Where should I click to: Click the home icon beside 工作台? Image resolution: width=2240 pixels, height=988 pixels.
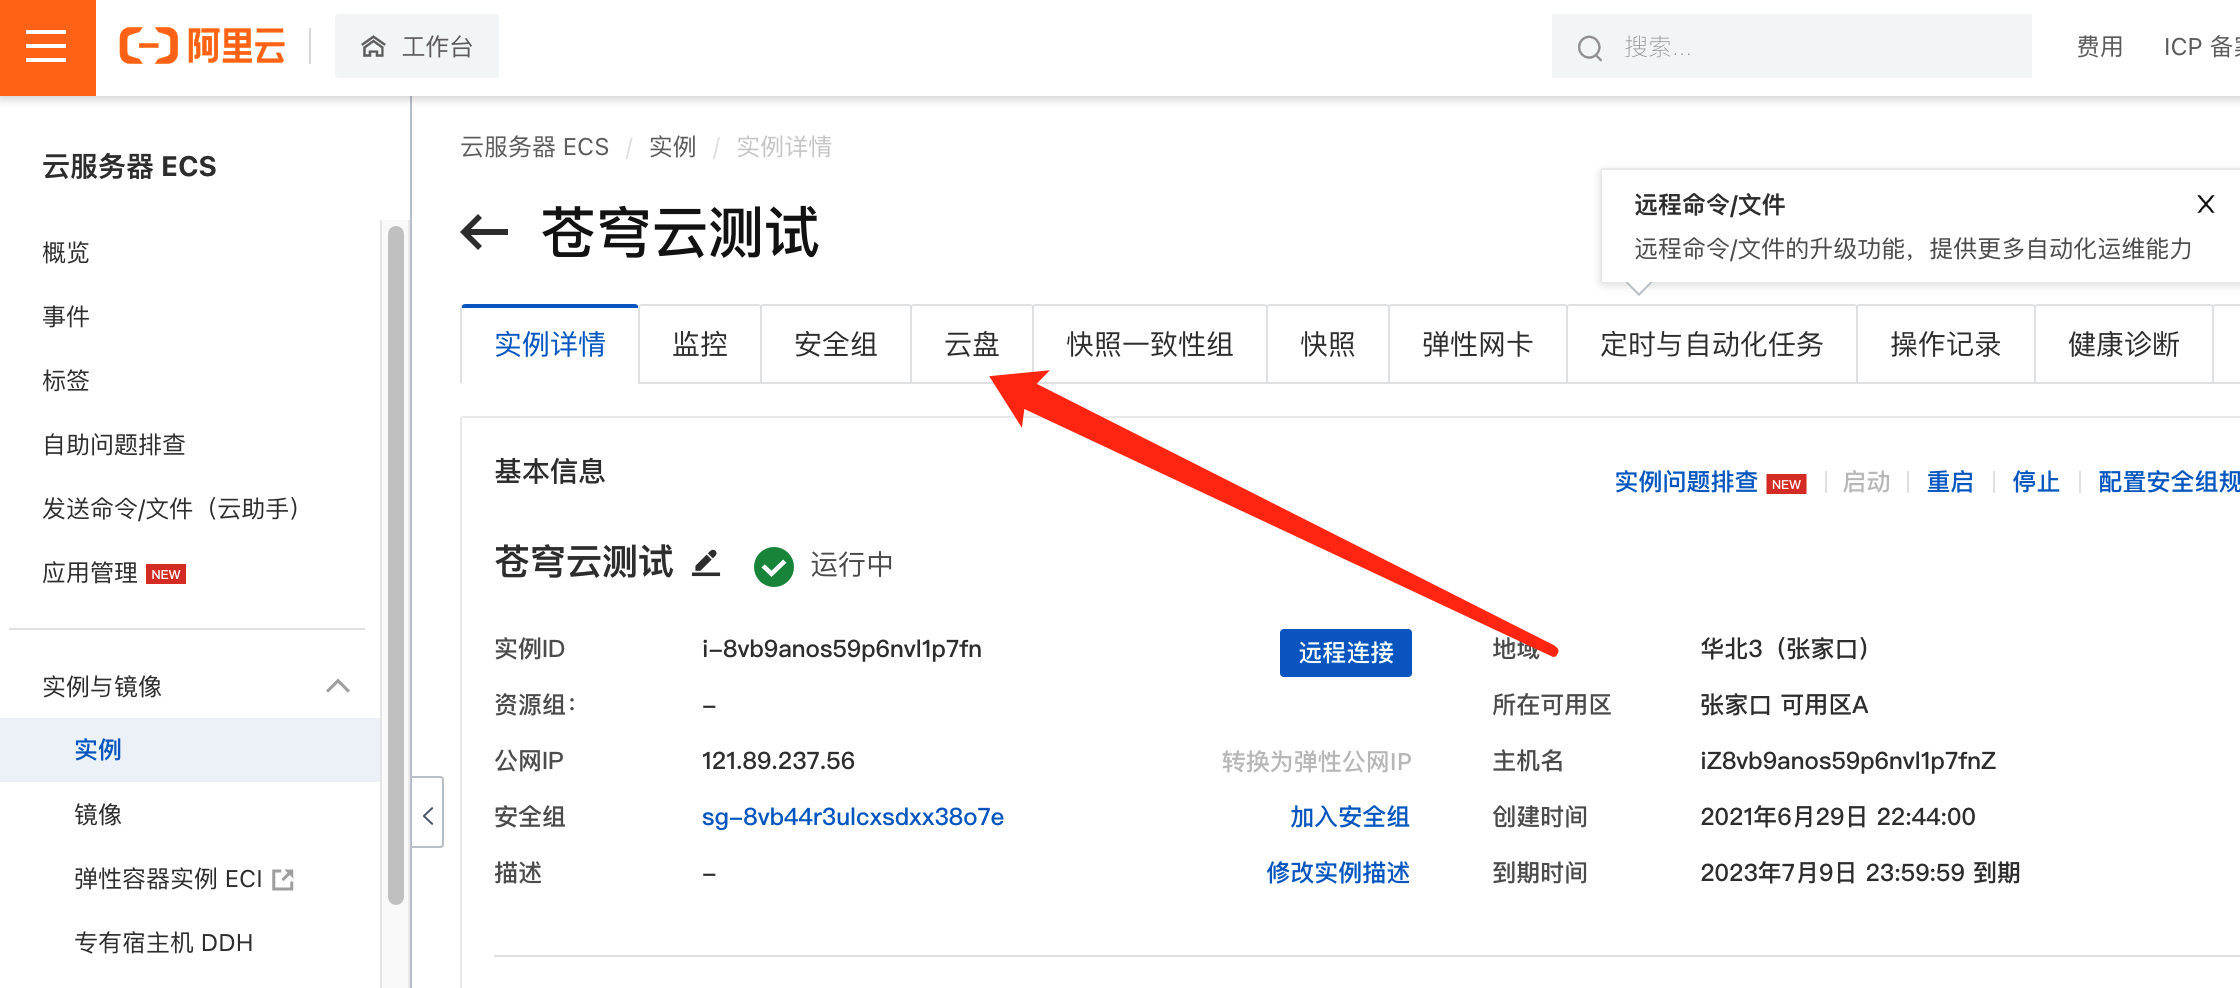[373, 46]
